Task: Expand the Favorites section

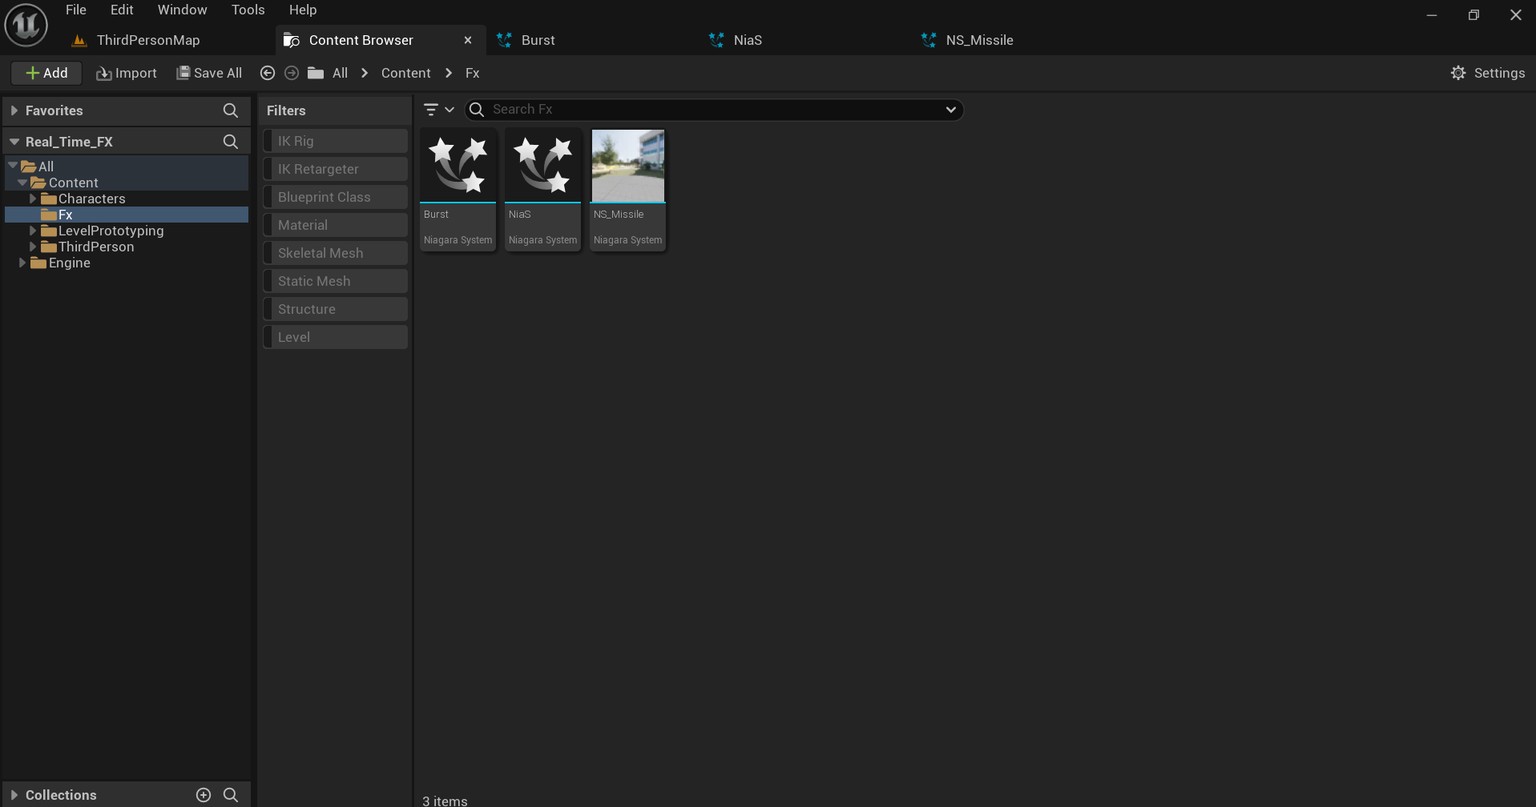Action: pos(14,110)
